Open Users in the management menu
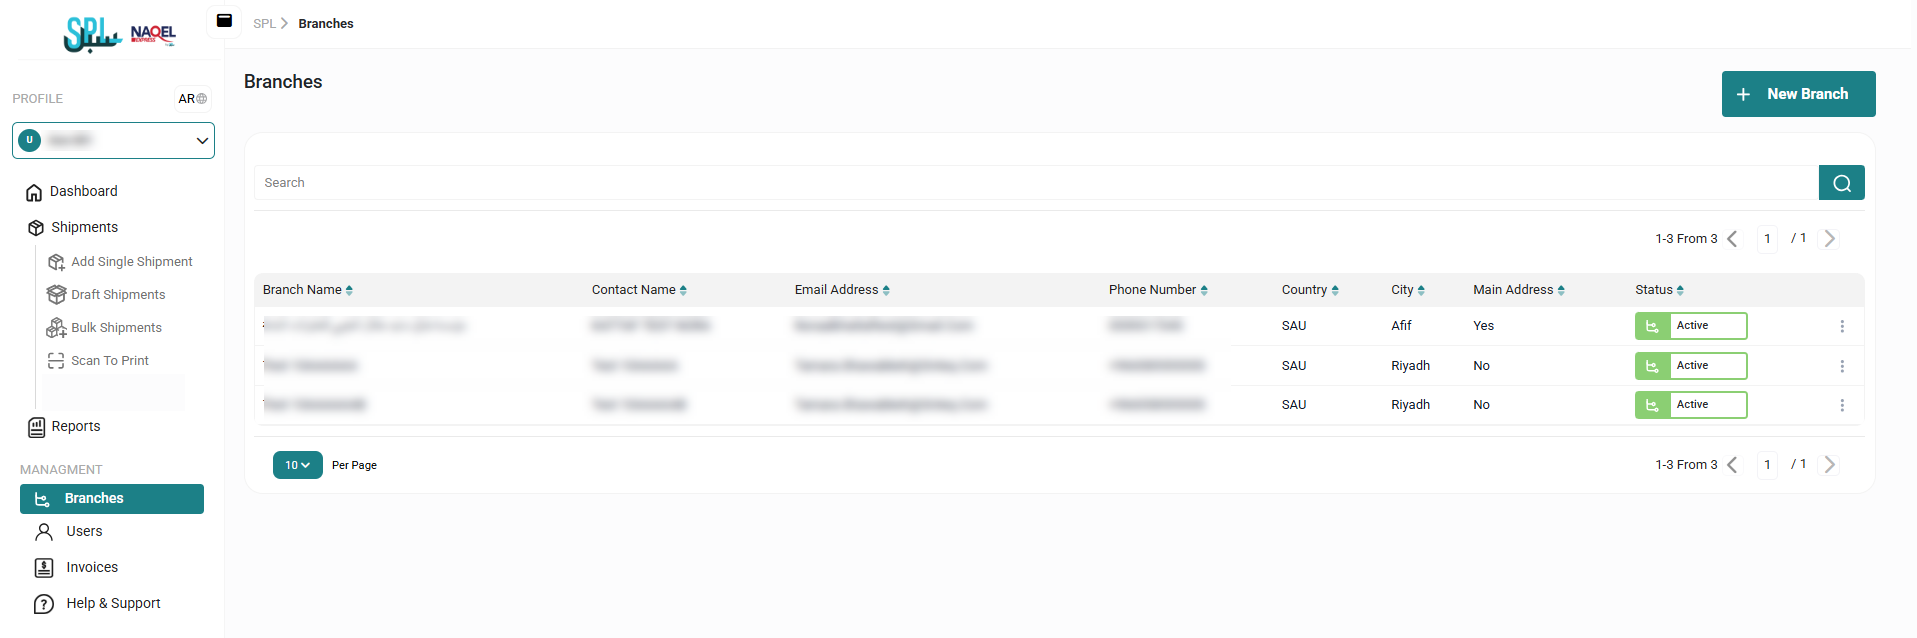Image resolution: width=1917 pixels, height=638 pixels. point(84,532)
